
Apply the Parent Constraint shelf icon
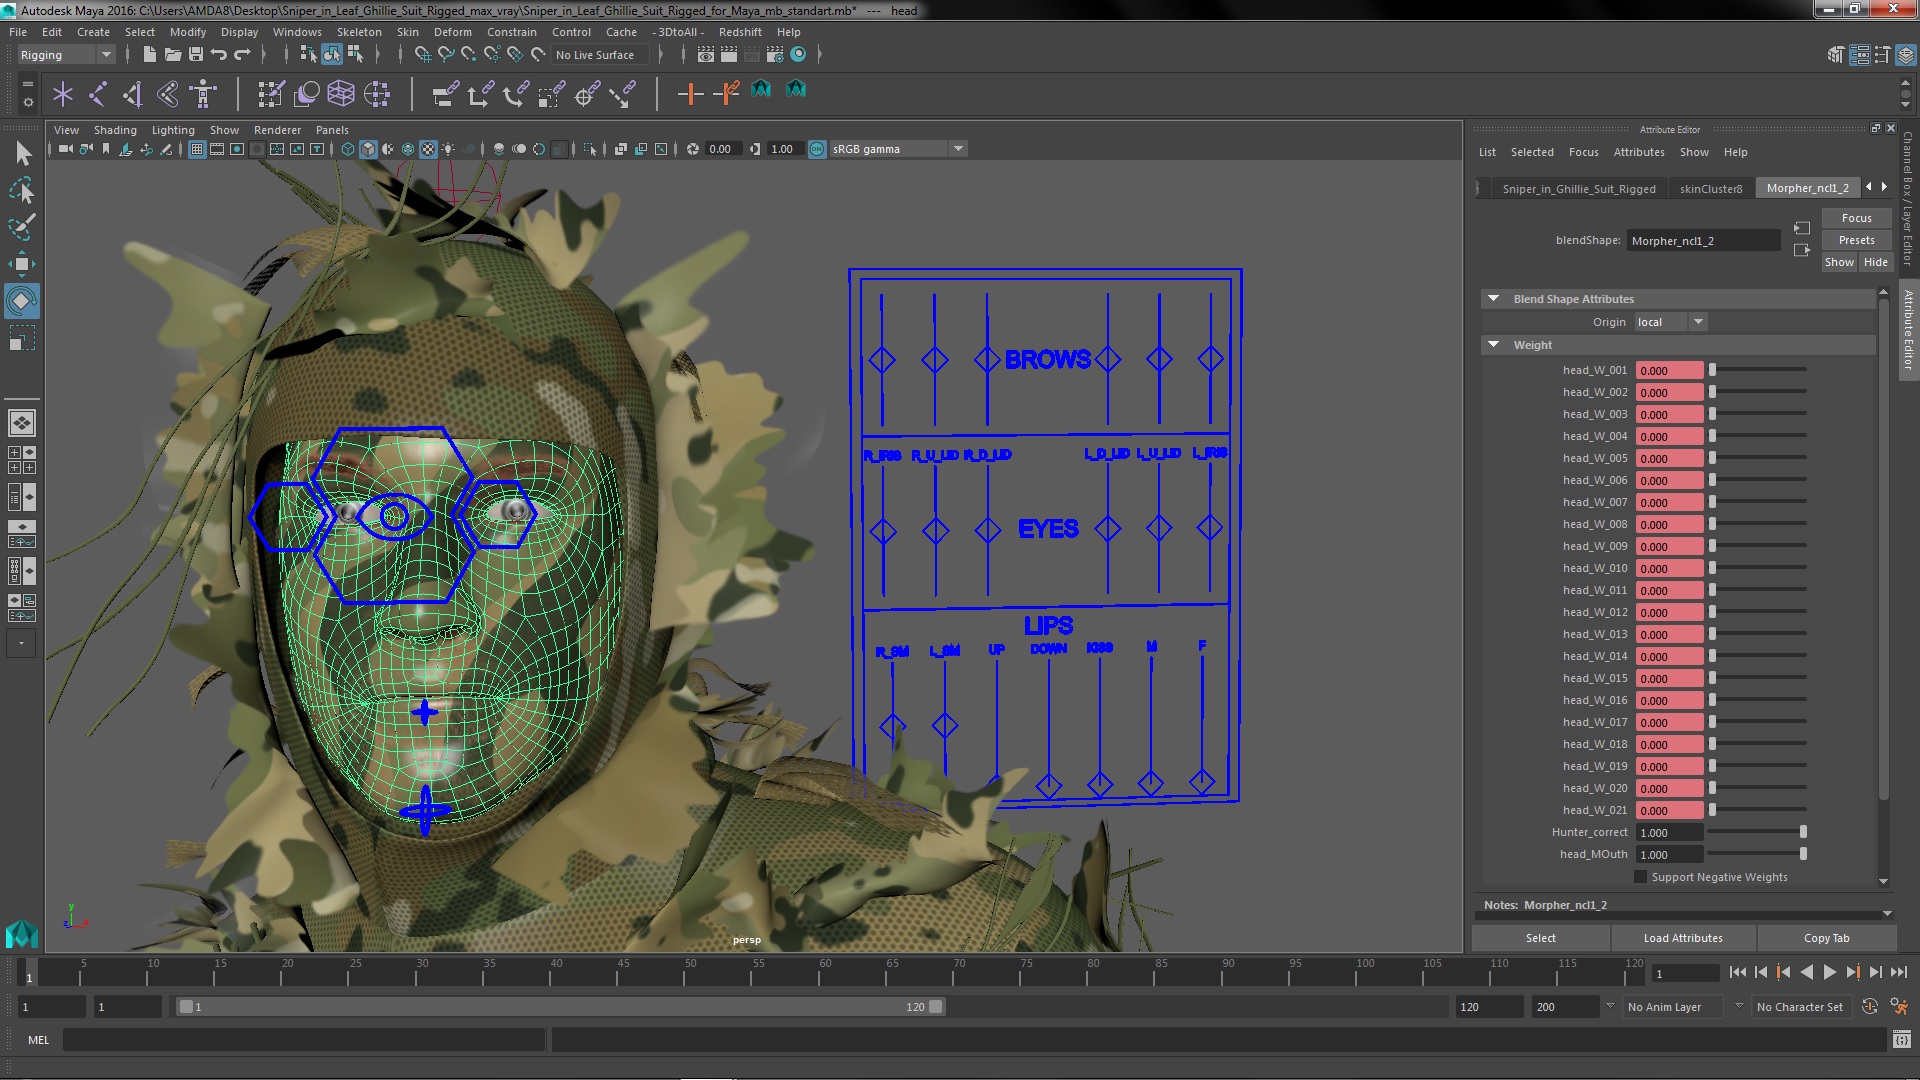point(445,94)
